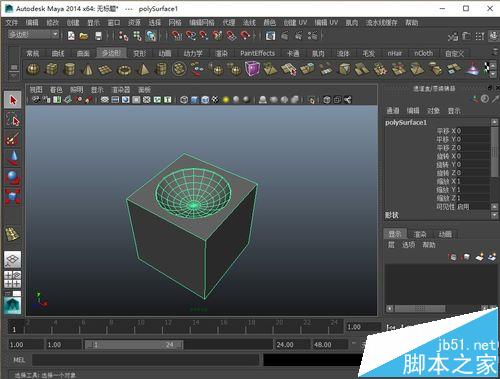Open the 编辑网格 menu
Viewport: 500px width, 379px height.
coord(202,23)
